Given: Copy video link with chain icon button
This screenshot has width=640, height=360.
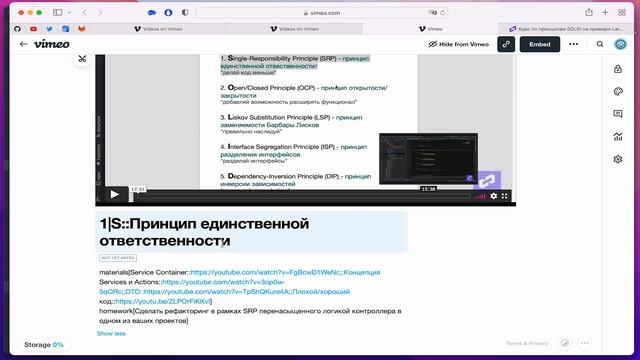Looking at the screenshot, I should coord(506,44).
